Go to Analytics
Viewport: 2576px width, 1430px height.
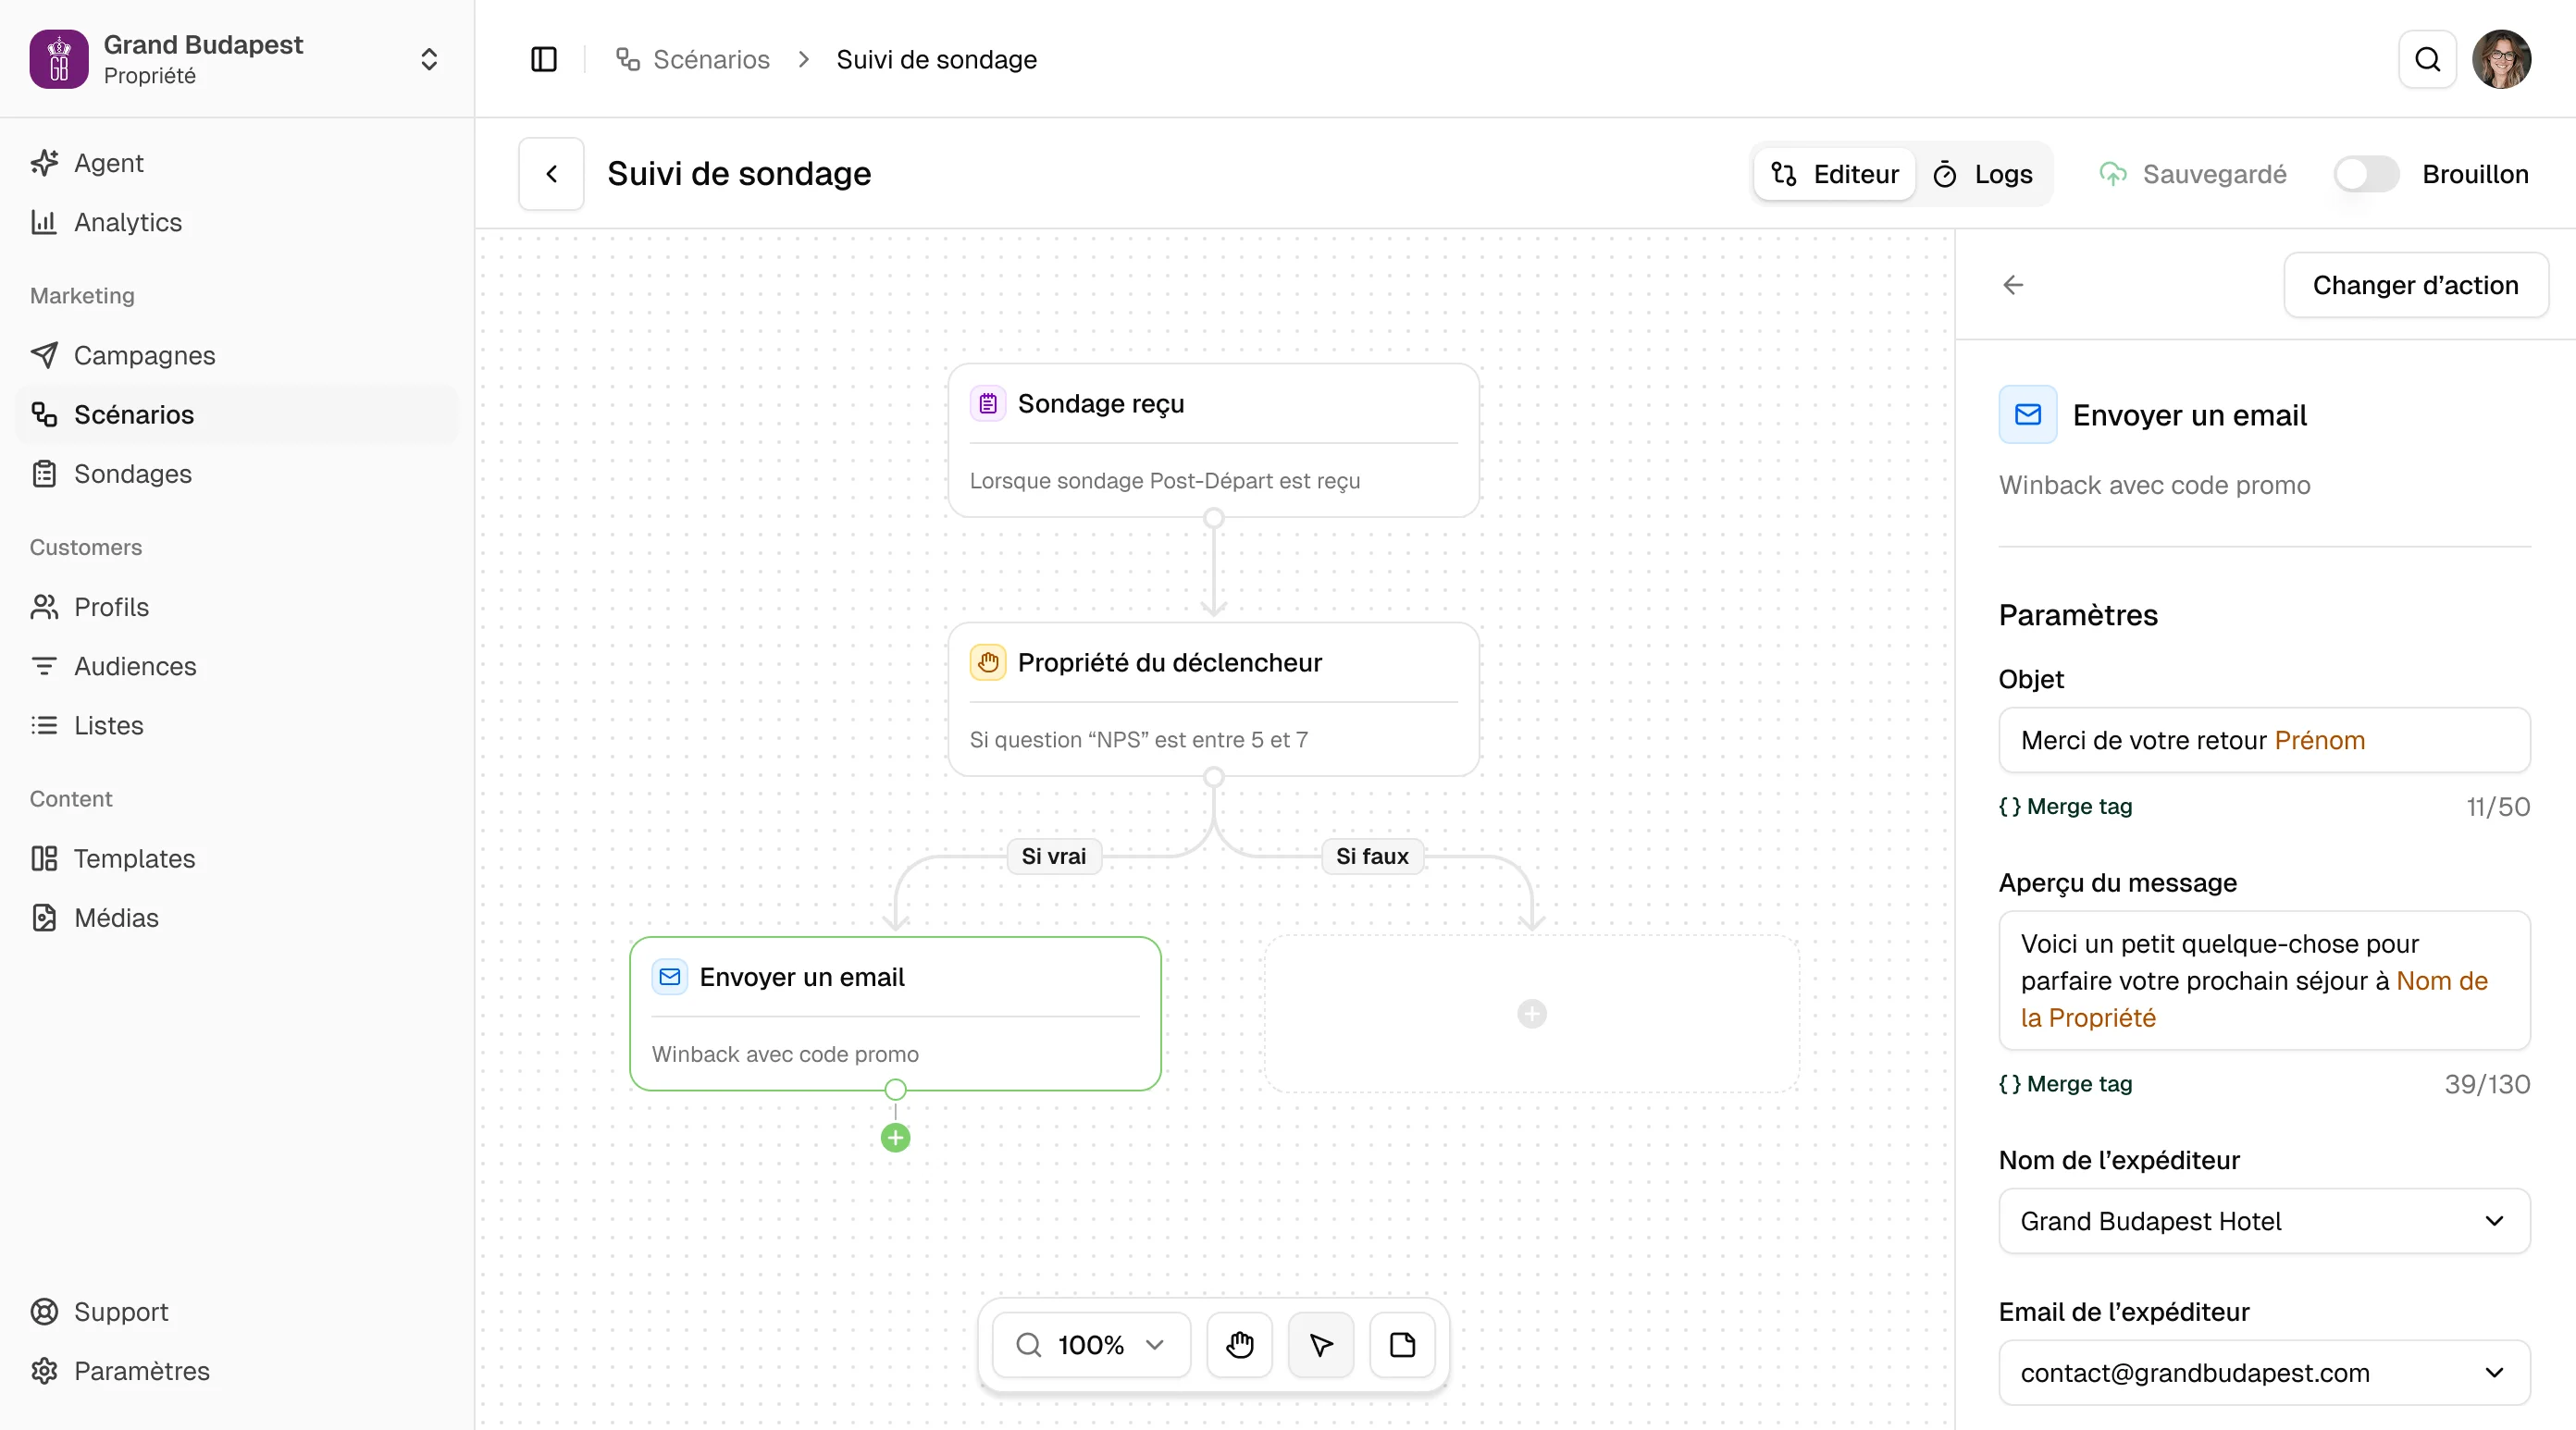tap(236, 222)
